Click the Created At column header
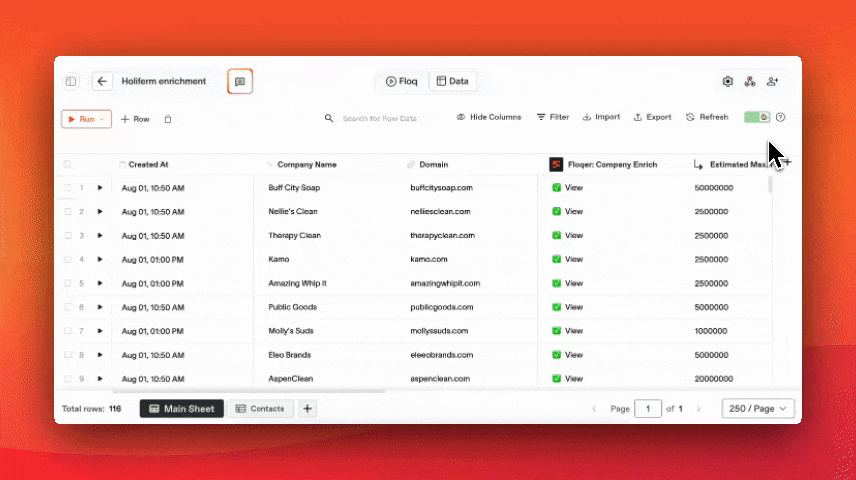The image size is (856, 480). pos(148,164)
